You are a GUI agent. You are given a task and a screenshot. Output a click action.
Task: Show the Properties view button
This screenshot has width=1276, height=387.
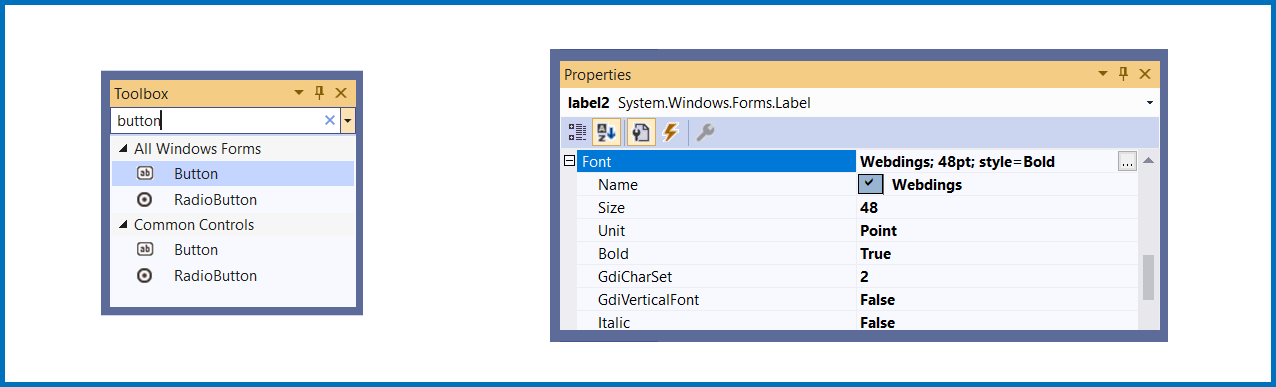[641, 132]
